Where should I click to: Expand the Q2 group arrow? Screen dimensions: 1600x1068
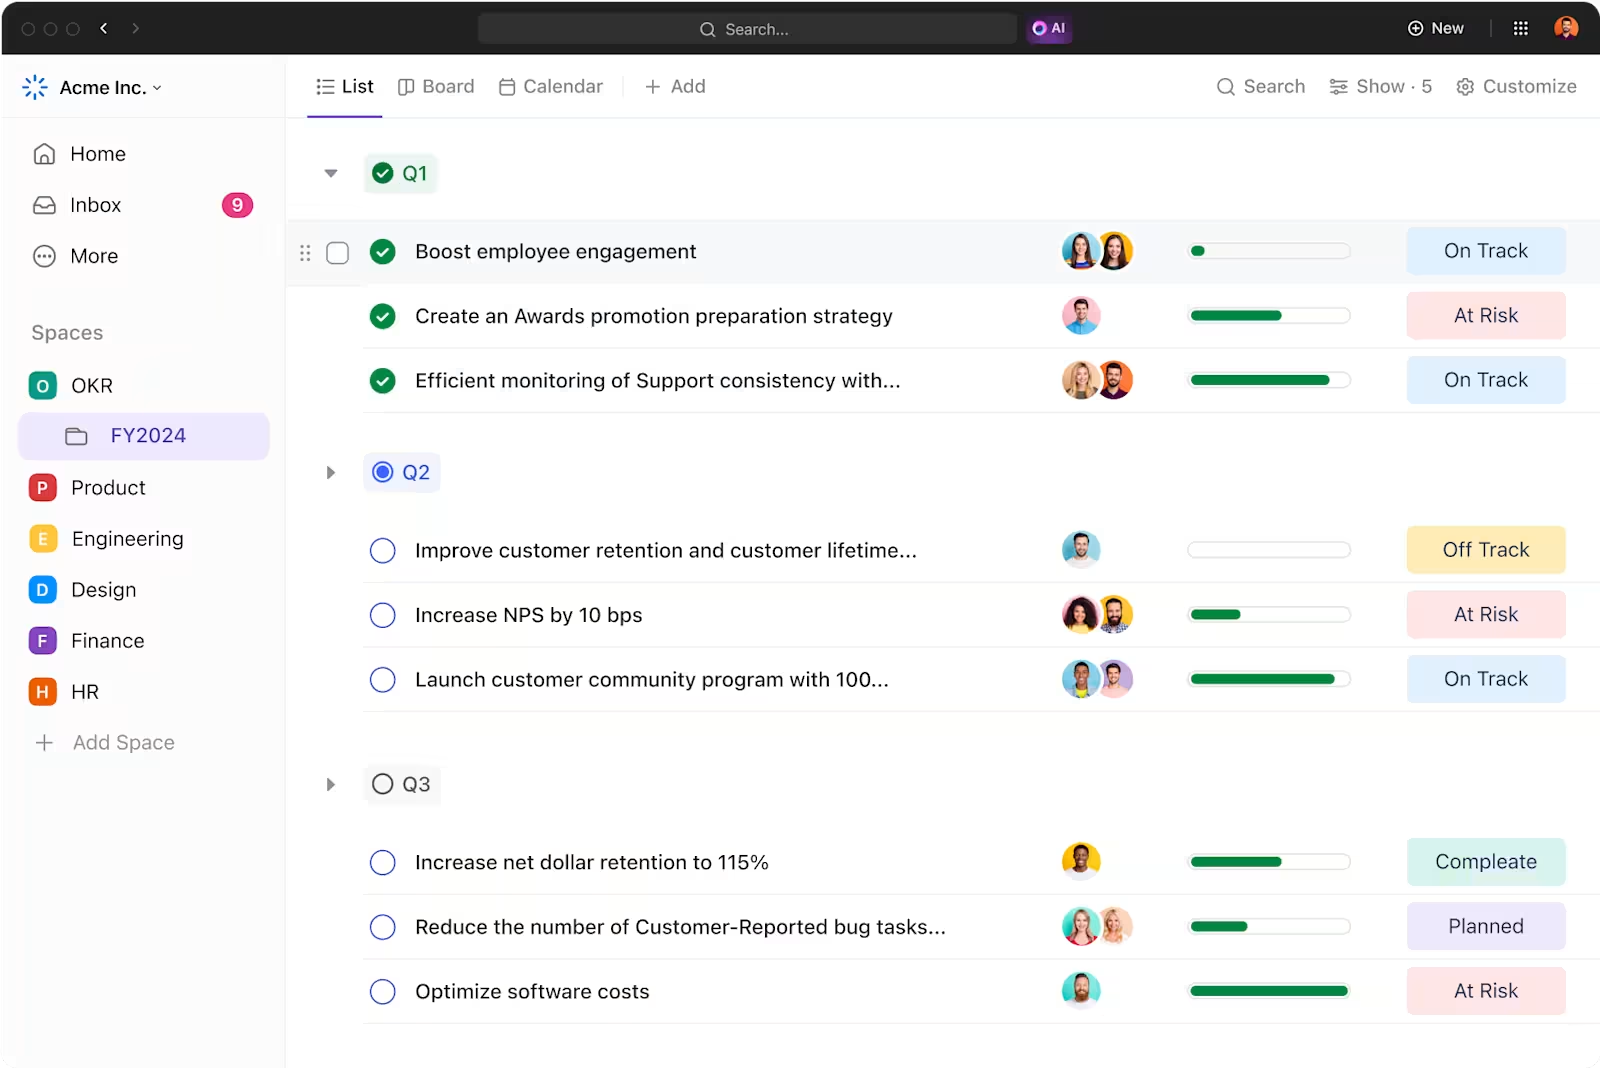click(331, 472)
